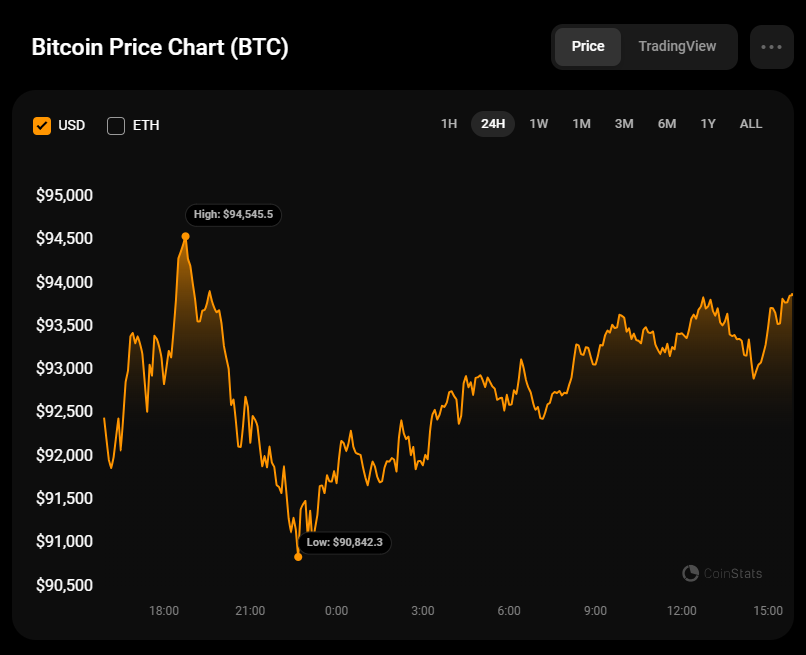Click the CoinStats logo watermark
This screenshot has height=655, width=806.
(722, 573)
